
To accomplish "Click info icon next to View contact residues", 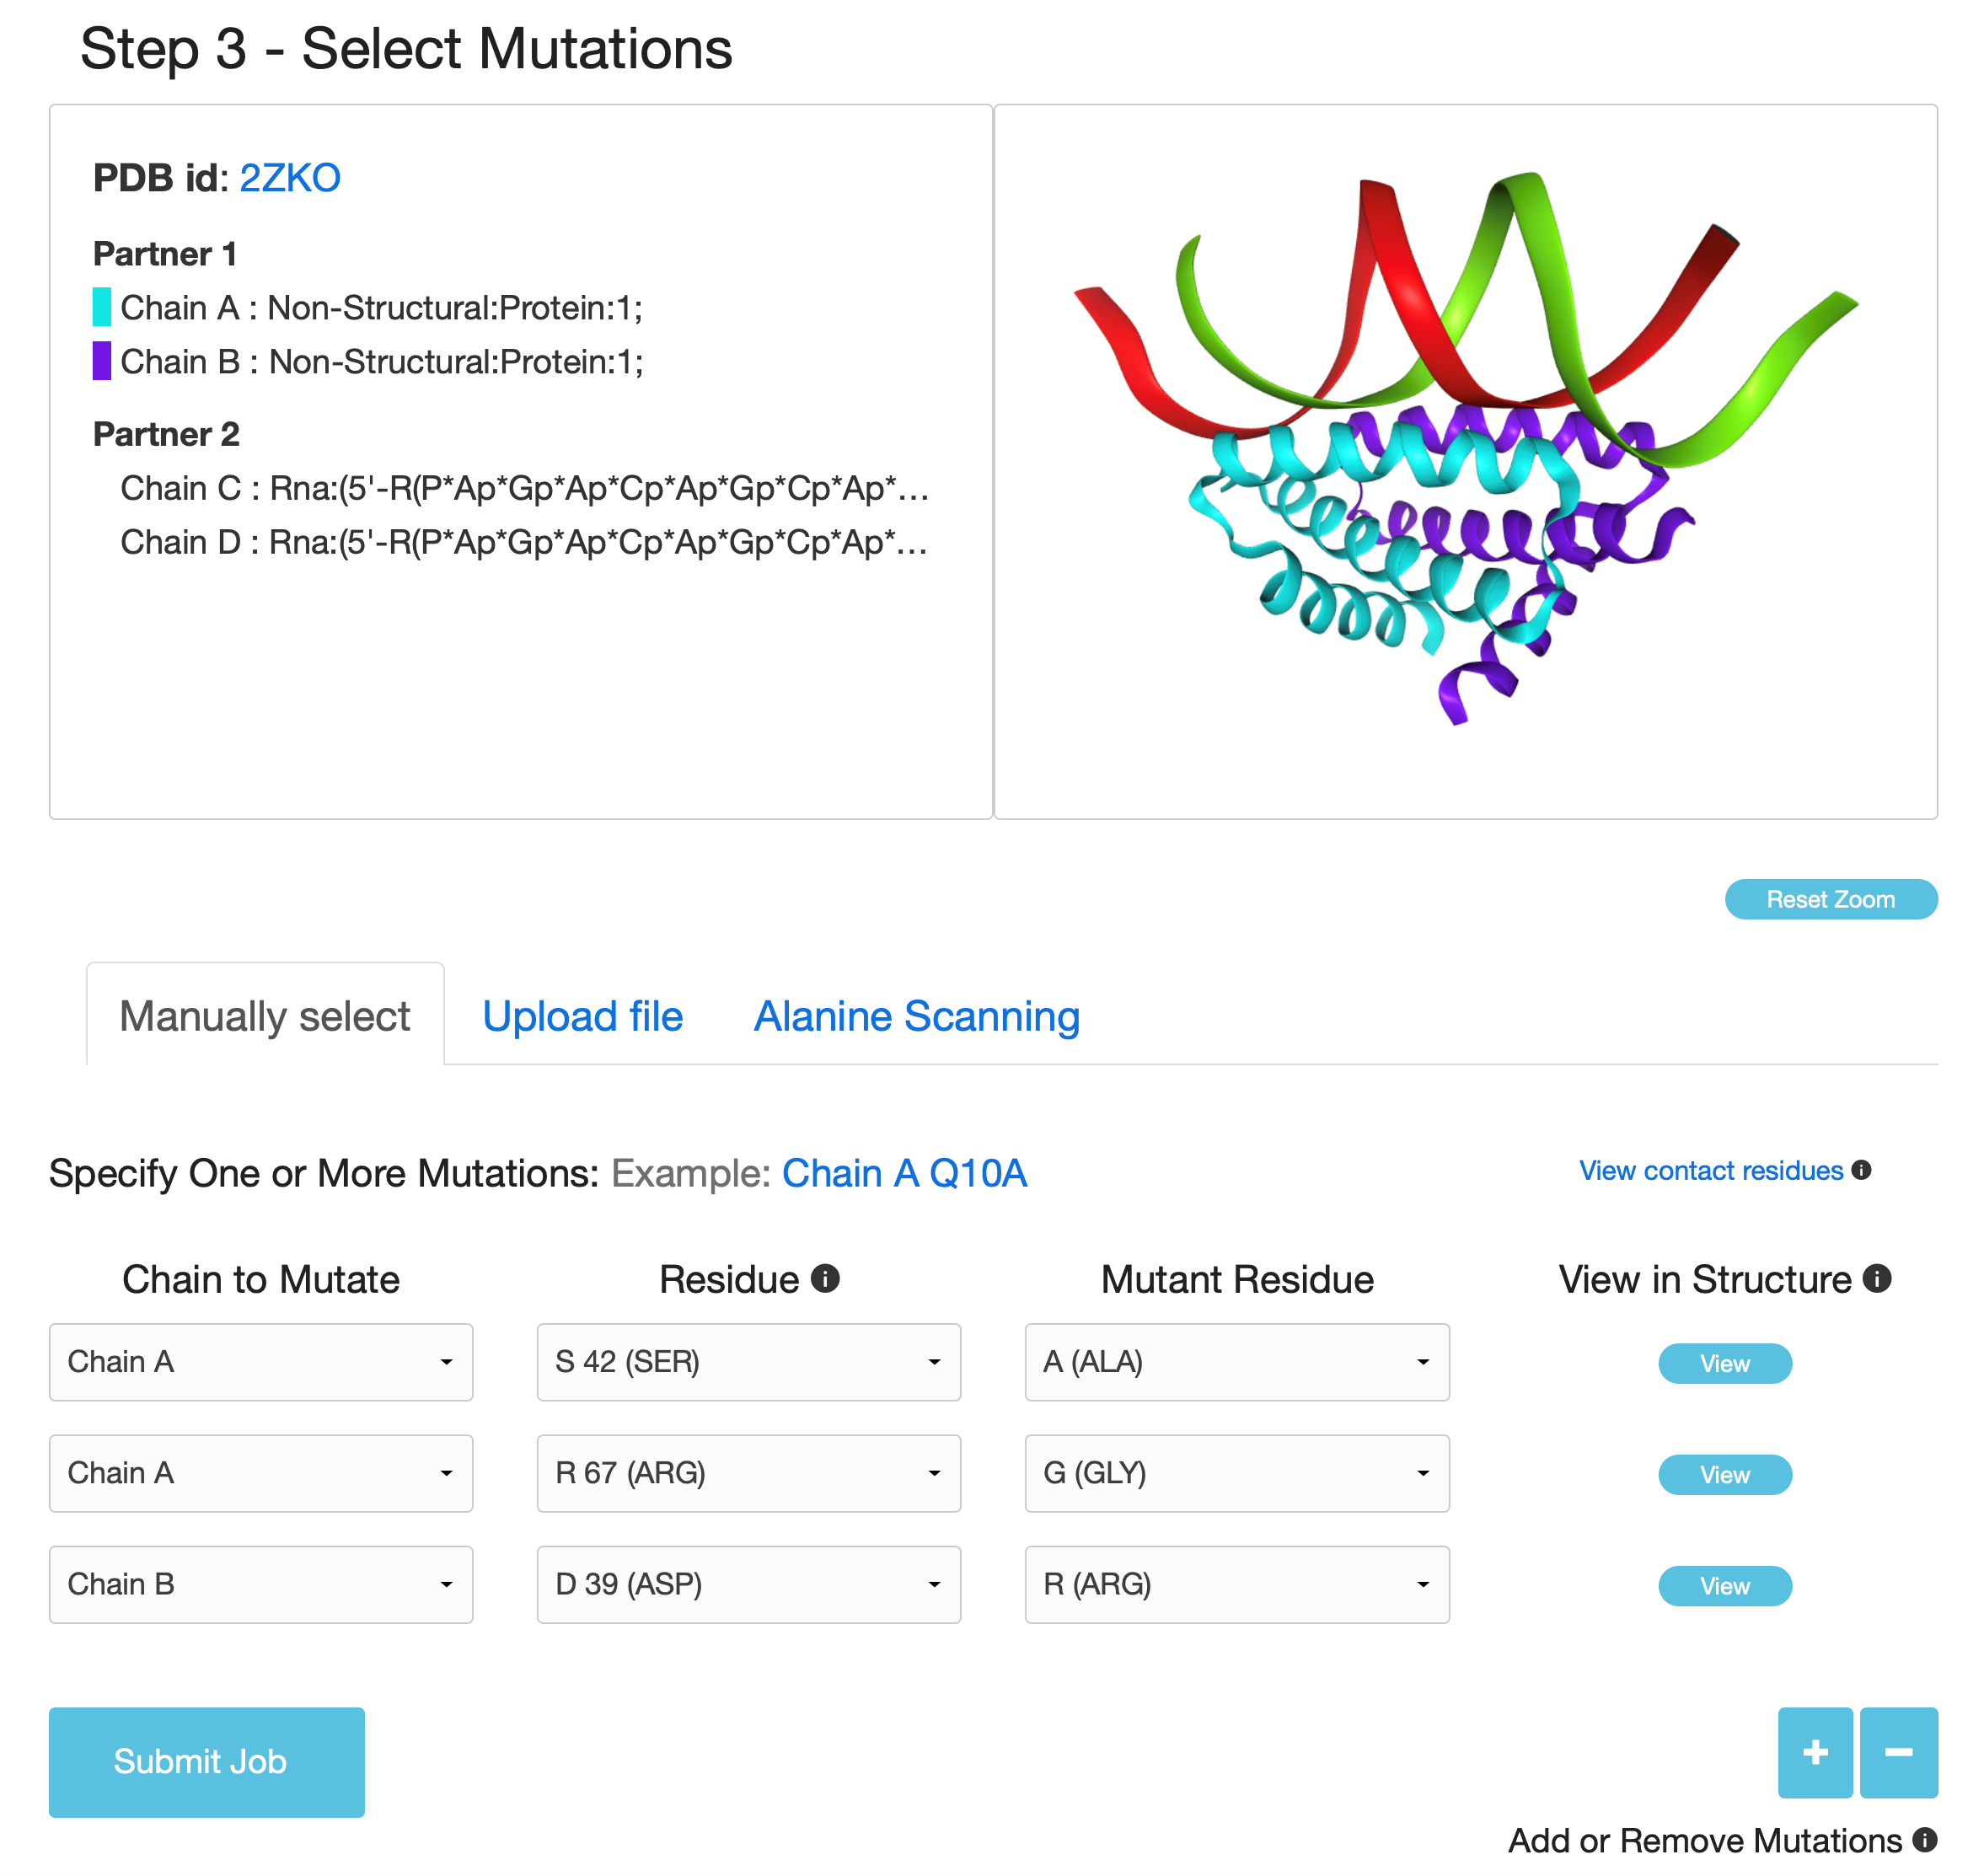I will click(x=1861, y=1170).
